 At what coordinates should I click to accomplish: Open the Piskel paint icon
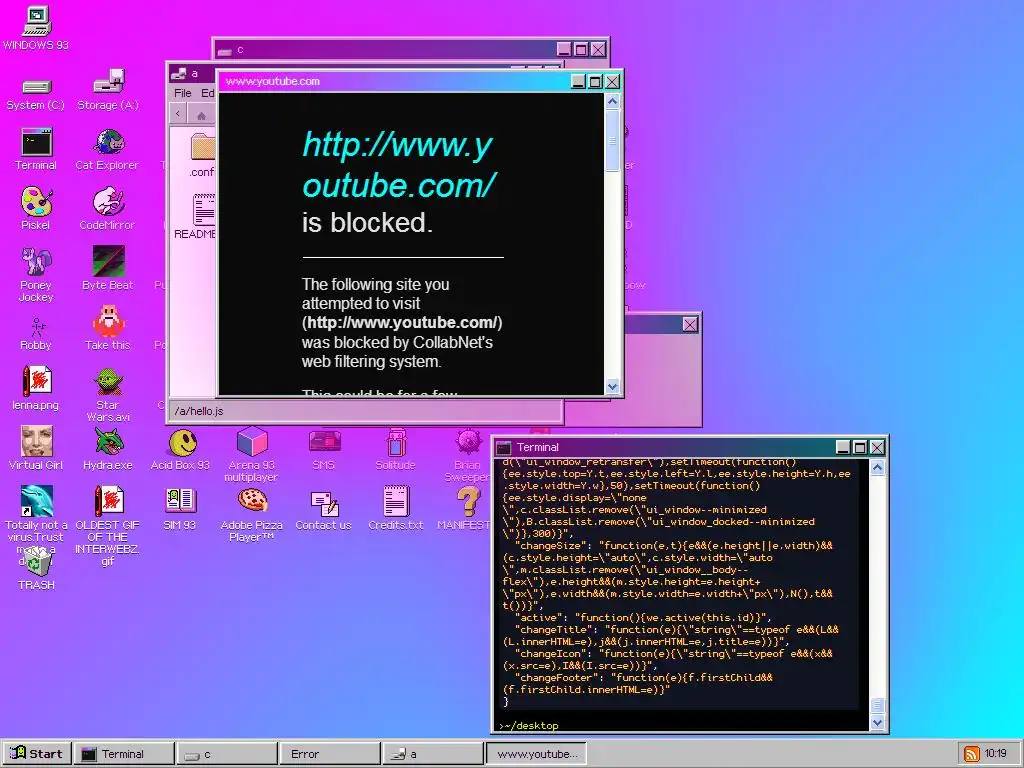[x=36, y=208]
